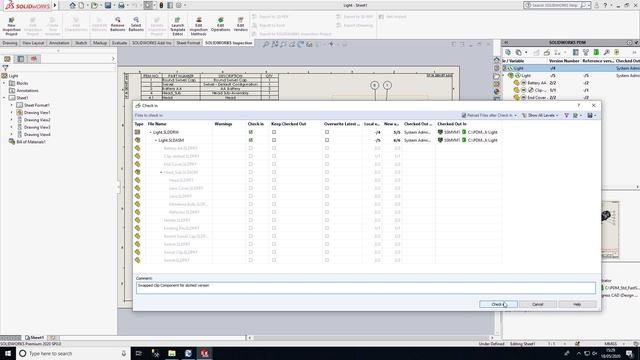Click the Sheet1 tab at bottom
640x360 pixels.
(34, 338)
